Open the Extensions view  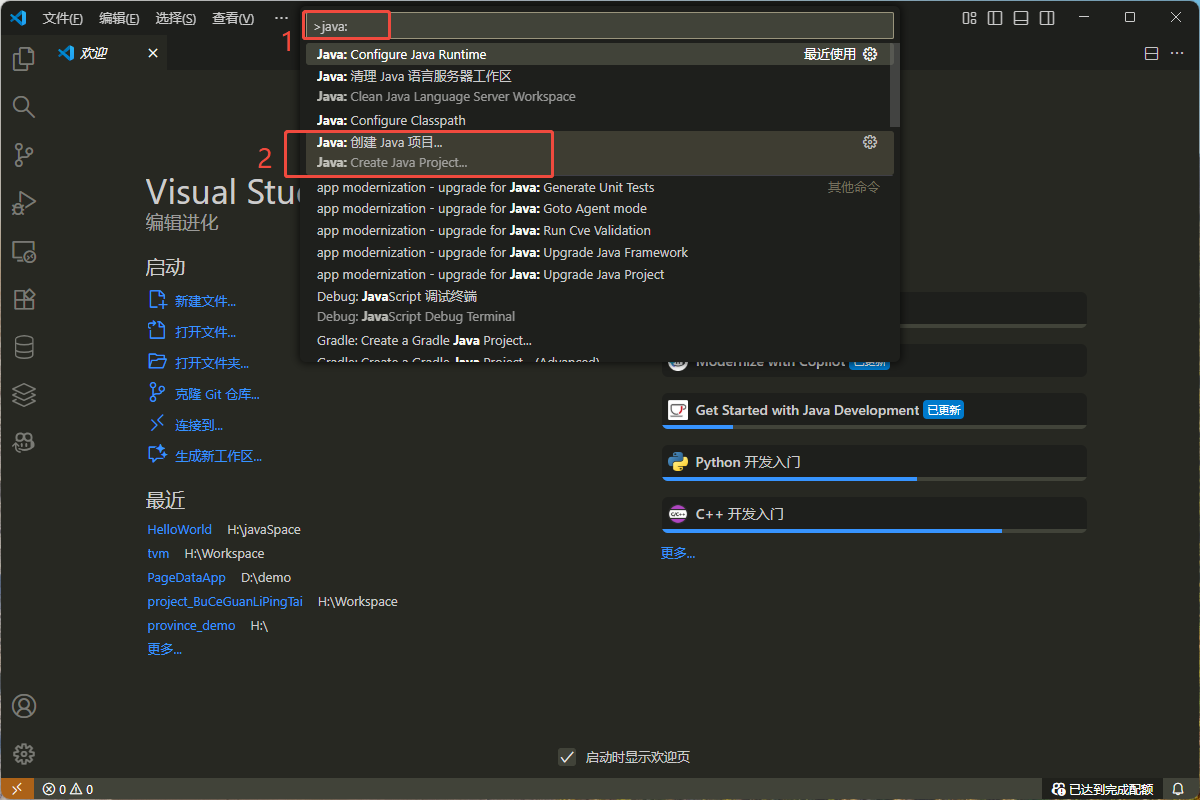point(23,299)
